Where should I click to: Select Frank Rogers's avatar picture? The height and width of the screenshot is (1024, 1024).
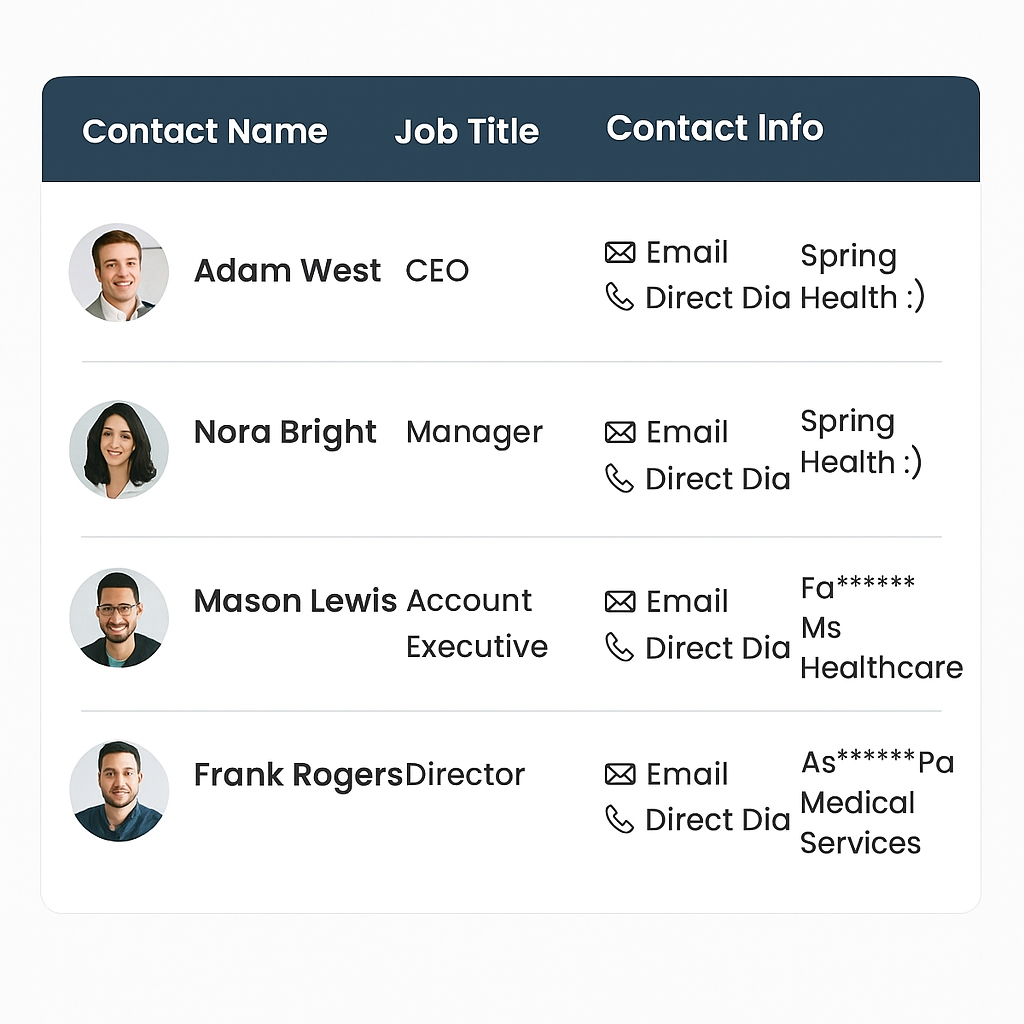[119, 791]
